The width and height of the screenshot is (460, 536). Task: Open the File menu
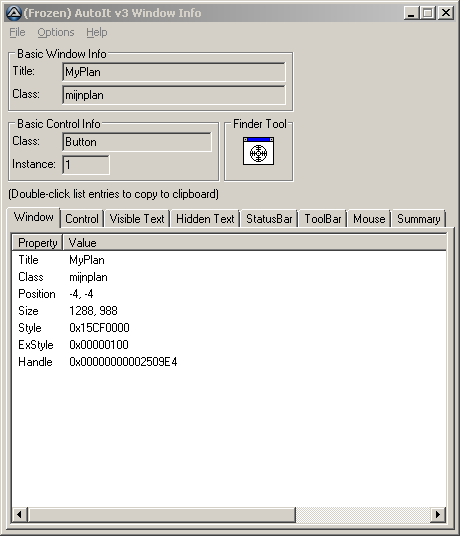click(17, 32)
